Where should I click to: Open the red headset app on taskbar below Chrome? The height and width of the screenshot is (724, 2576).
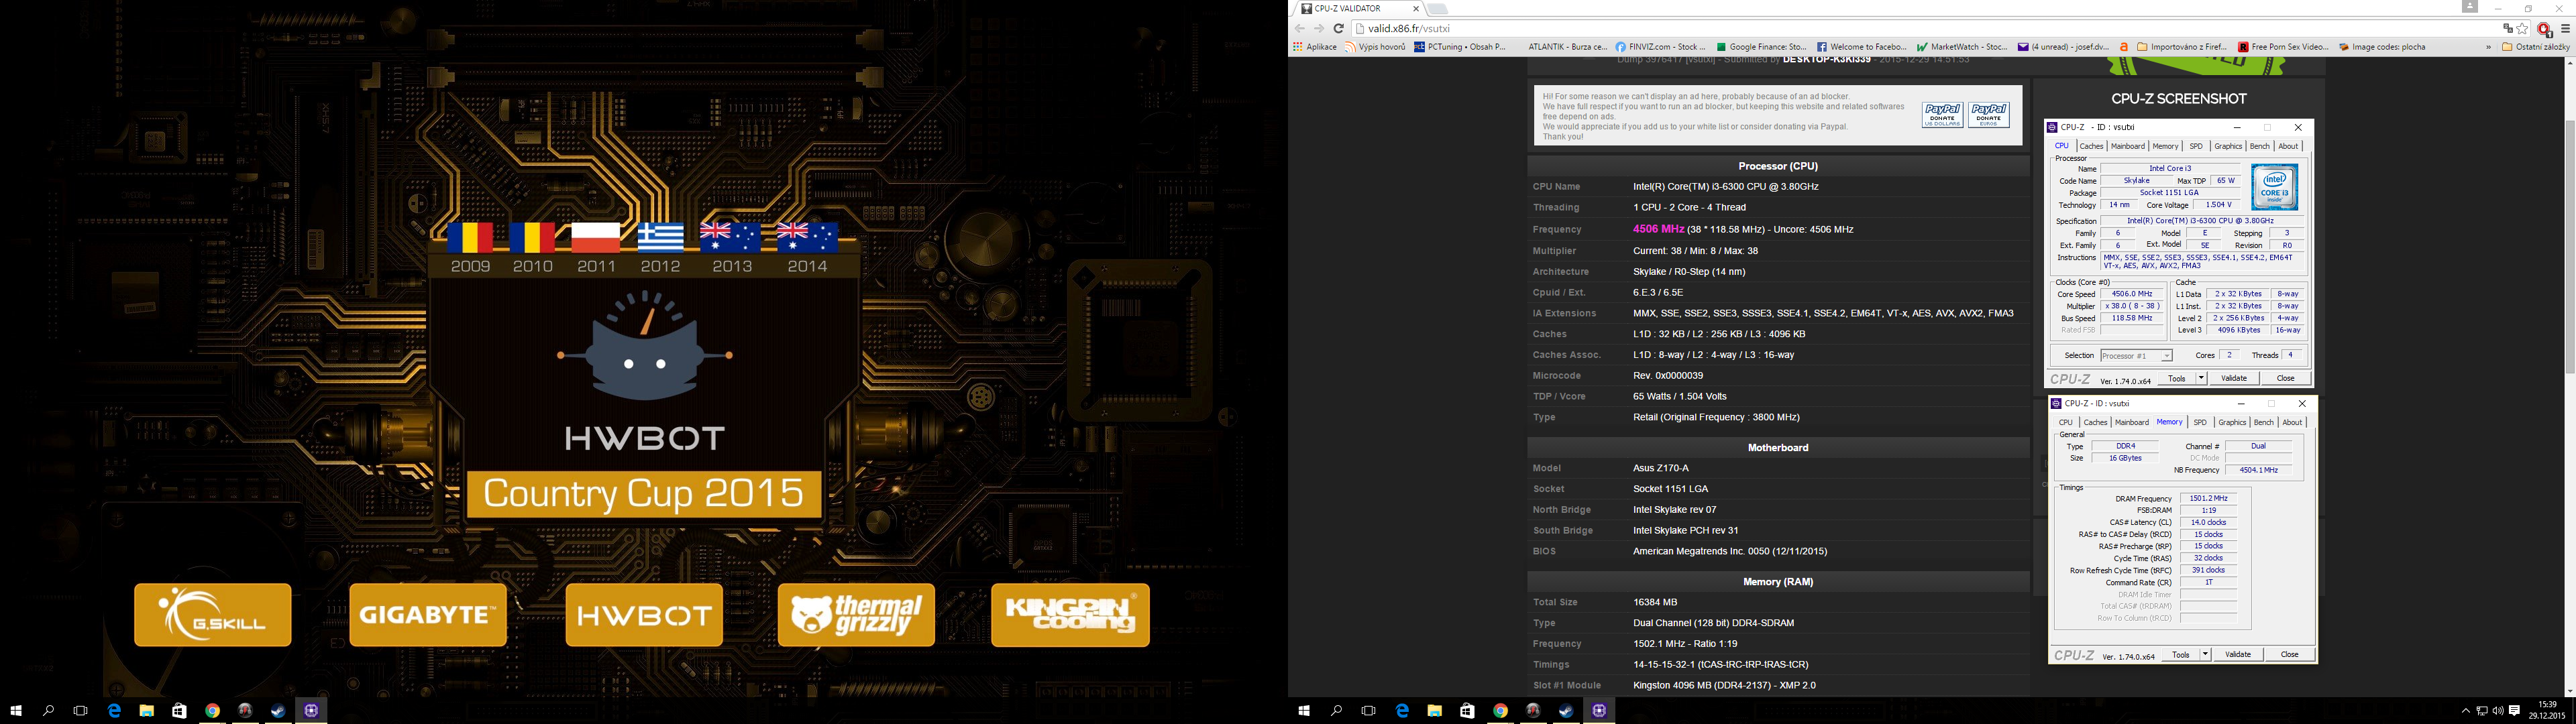[1533, 711]
